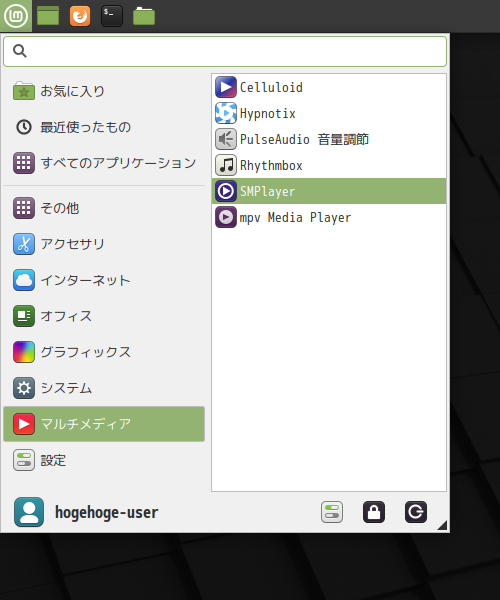Screen dimensions: 500x600
Task: Select the システム category
Action: click(104, 388)
